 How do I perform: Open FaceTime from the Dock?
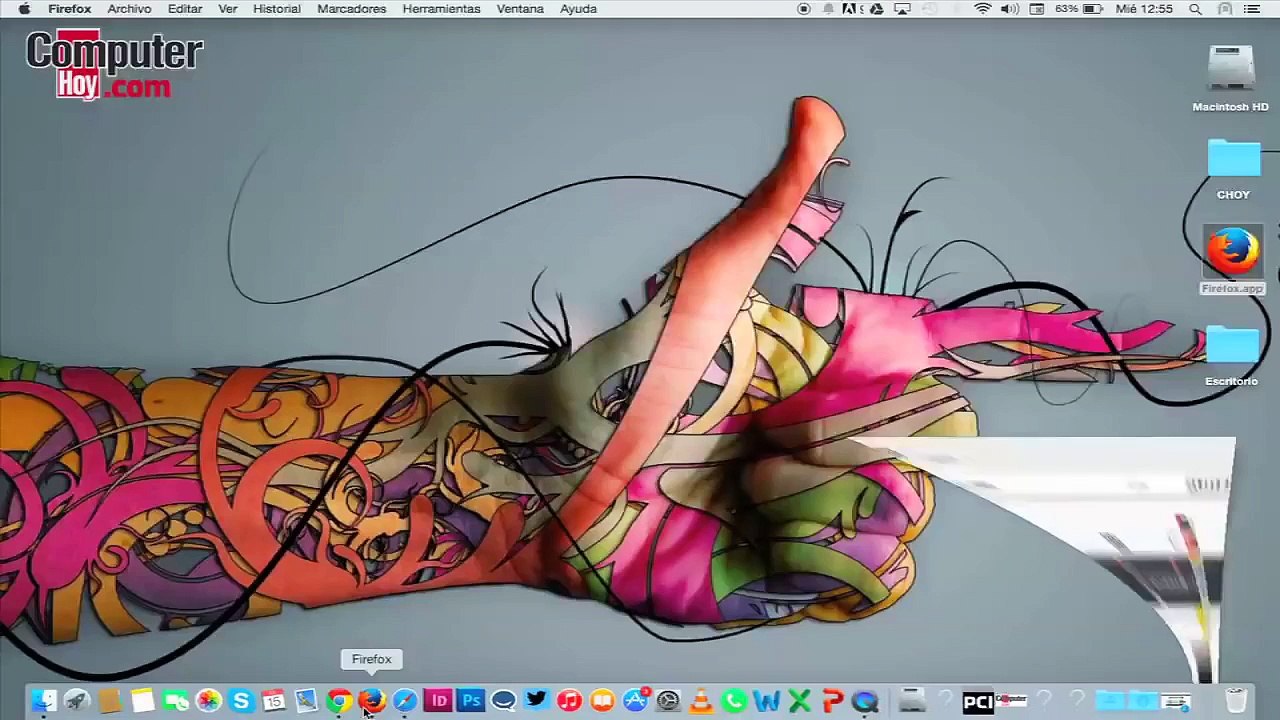[175, 701]
